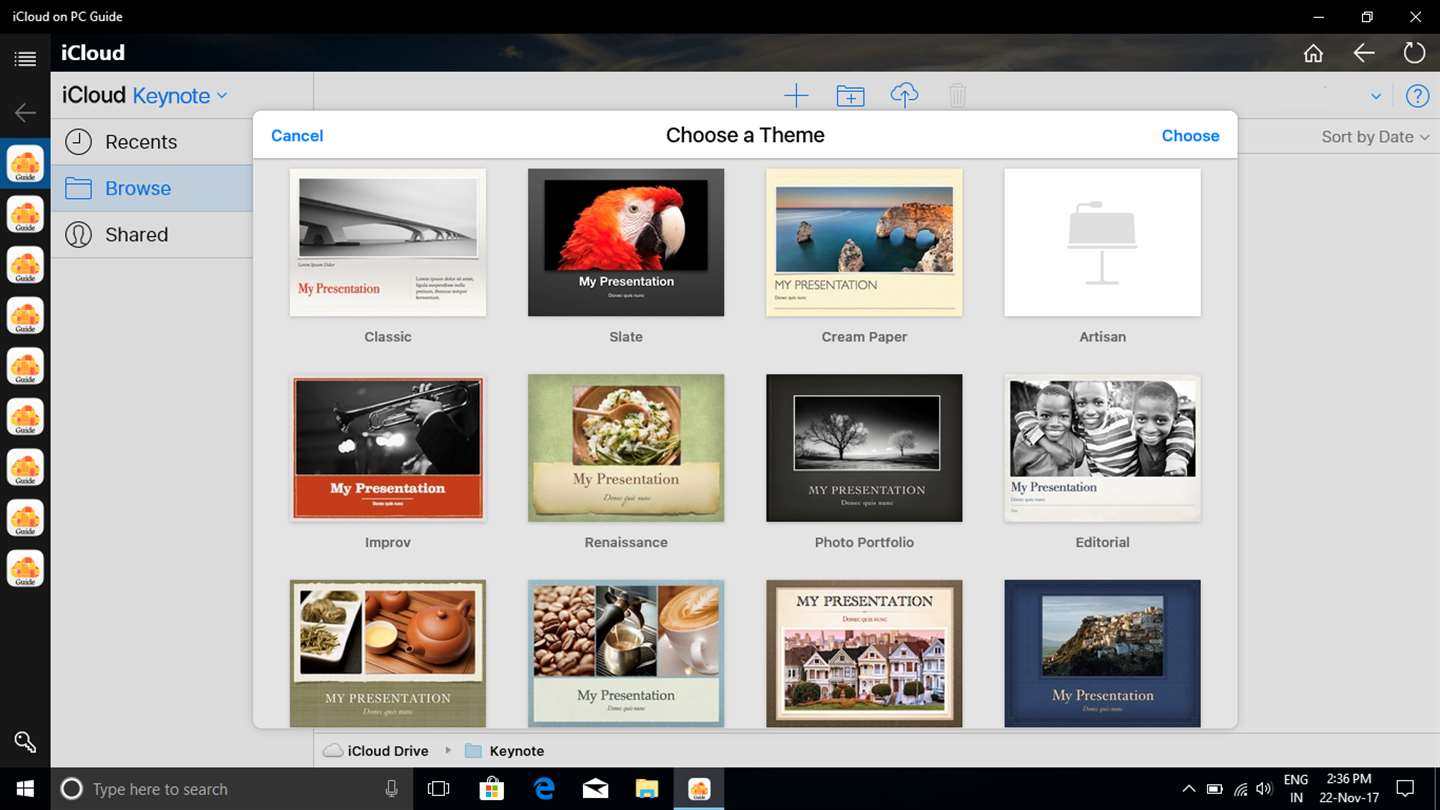The height and width of the screenshot is (810, 1440).
Task: Open network settings from the tray icon
Action: pos(1240,789)
